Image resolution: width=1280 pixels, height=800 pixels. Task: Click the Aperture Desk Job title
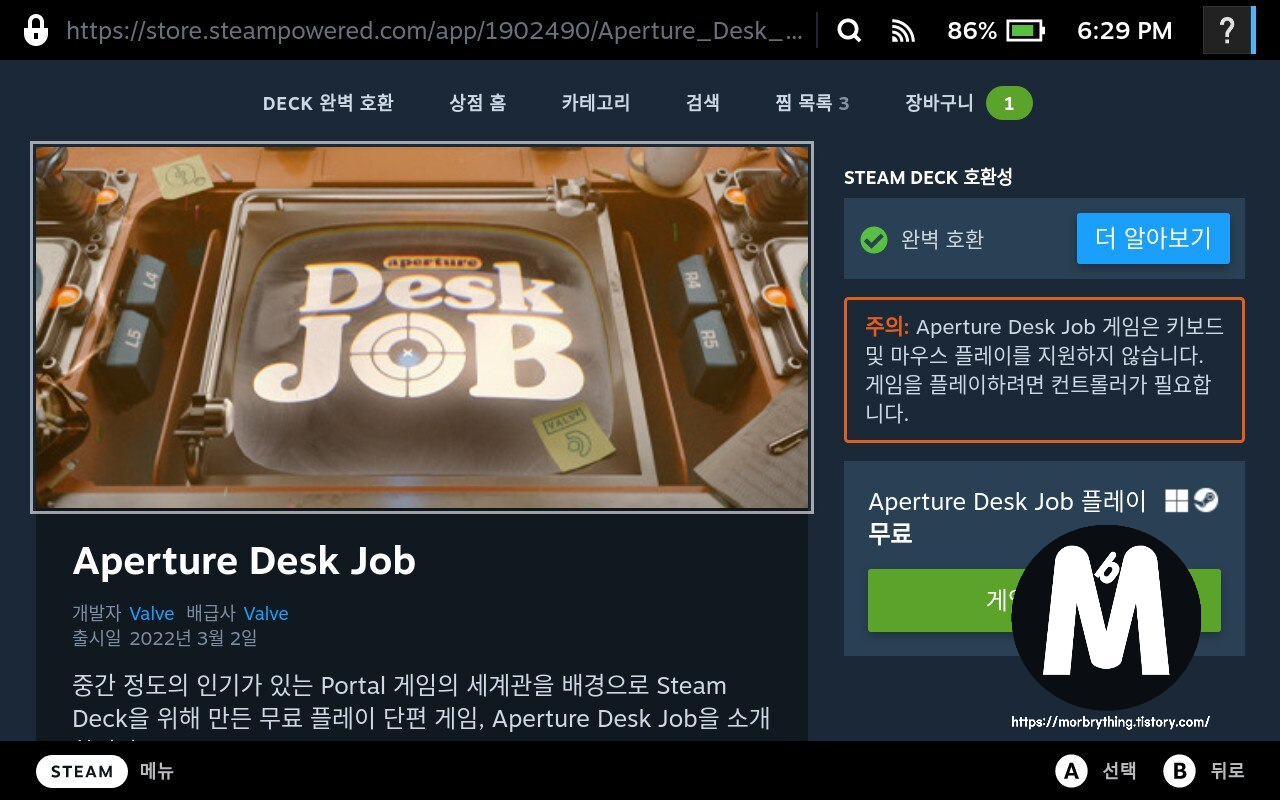pos(244,561)
